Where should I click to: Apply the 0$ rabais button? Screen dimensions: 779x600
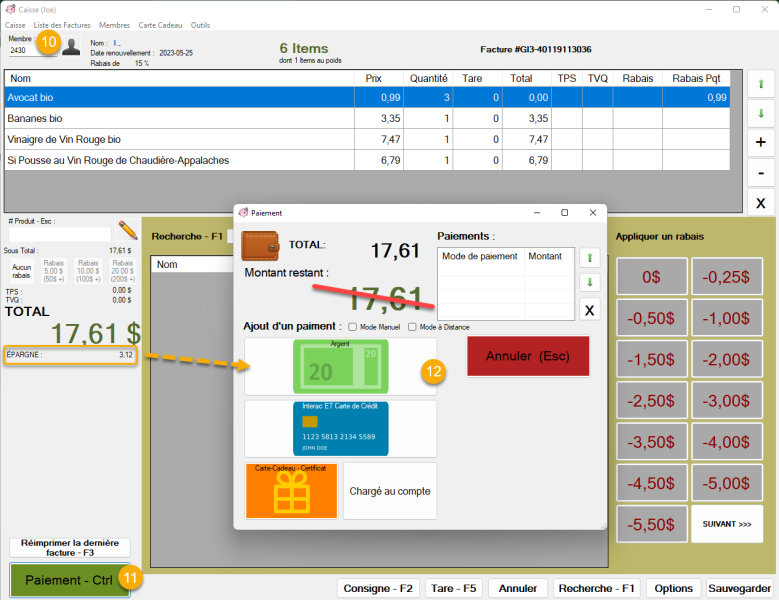pos(652,277)
